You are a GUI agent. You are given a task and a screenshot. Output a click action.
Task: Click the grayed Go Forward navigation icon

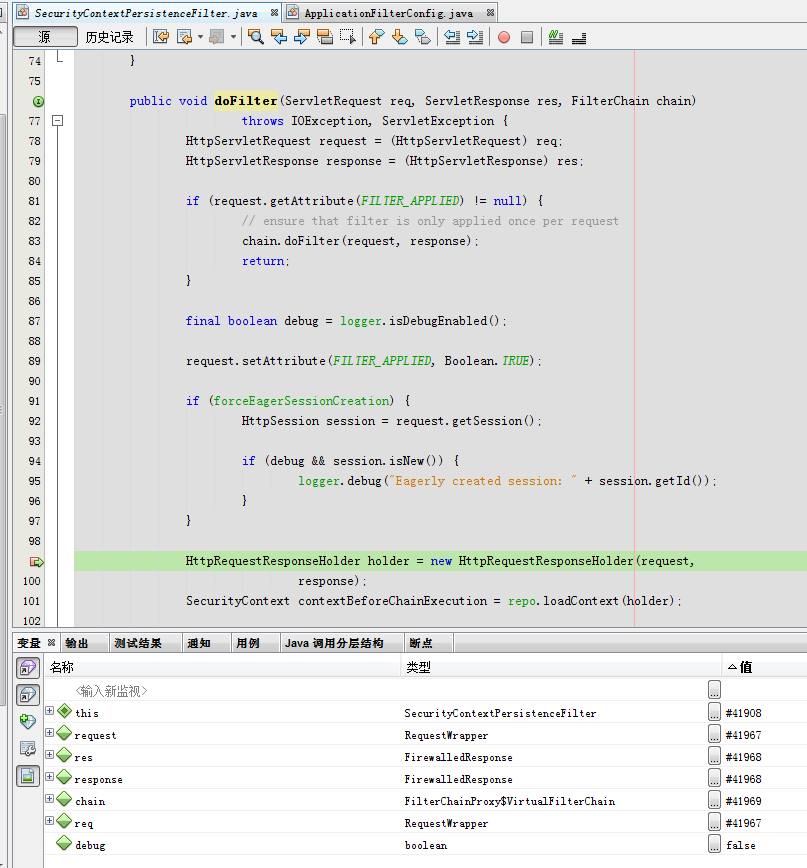point(216,37)
